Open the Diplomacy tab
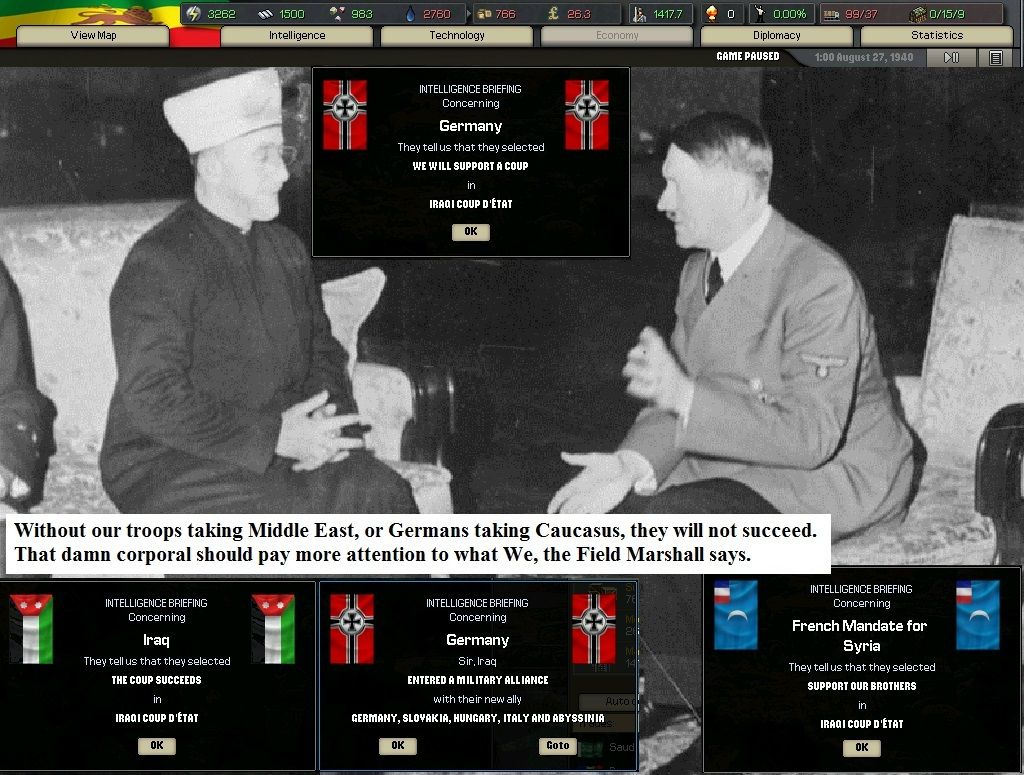 click(x=776, y=36)
